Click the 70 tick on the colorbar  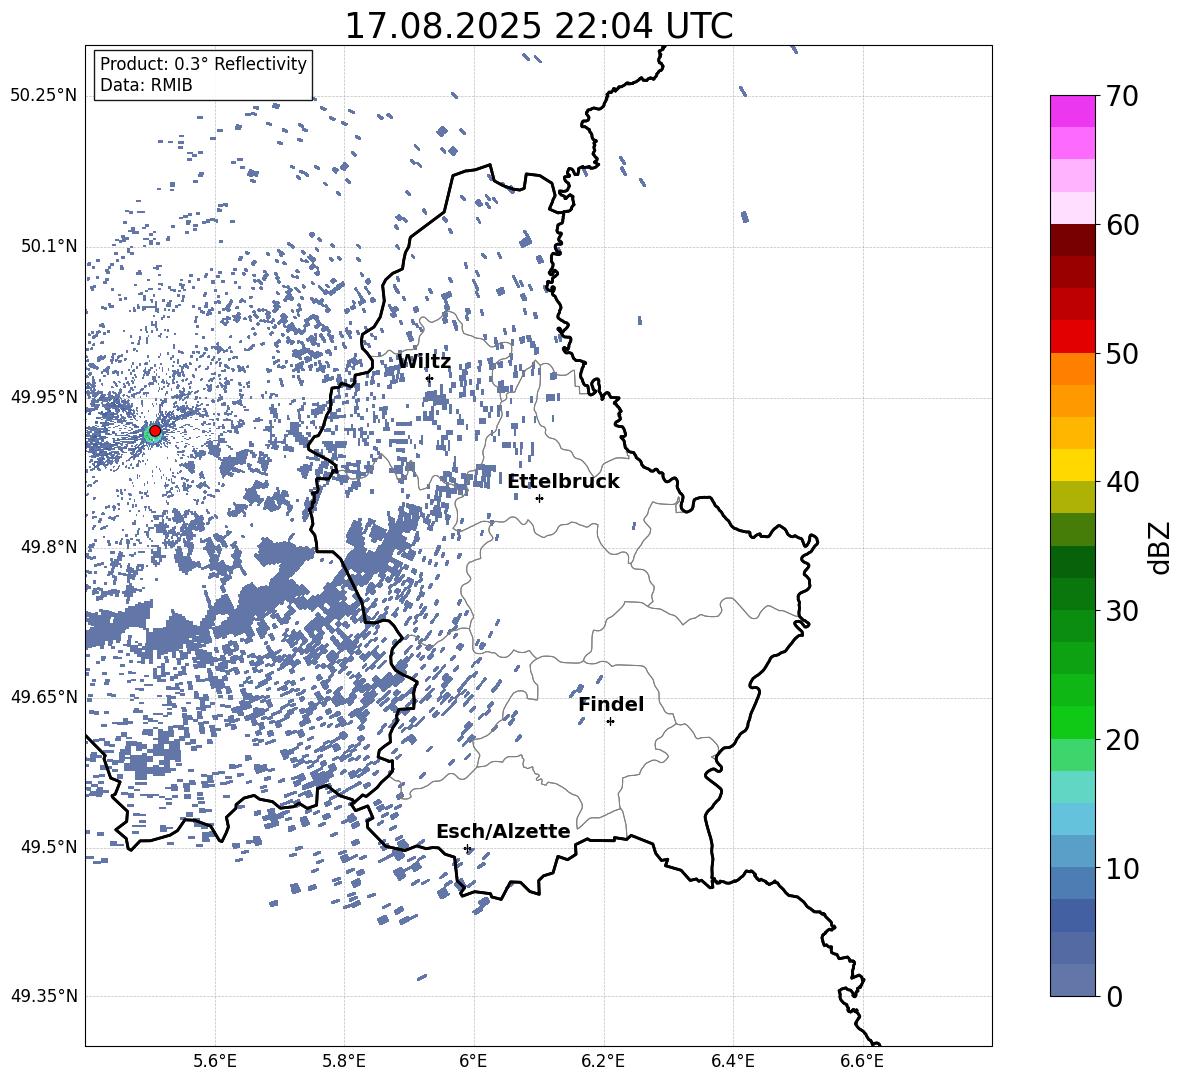1122,96
